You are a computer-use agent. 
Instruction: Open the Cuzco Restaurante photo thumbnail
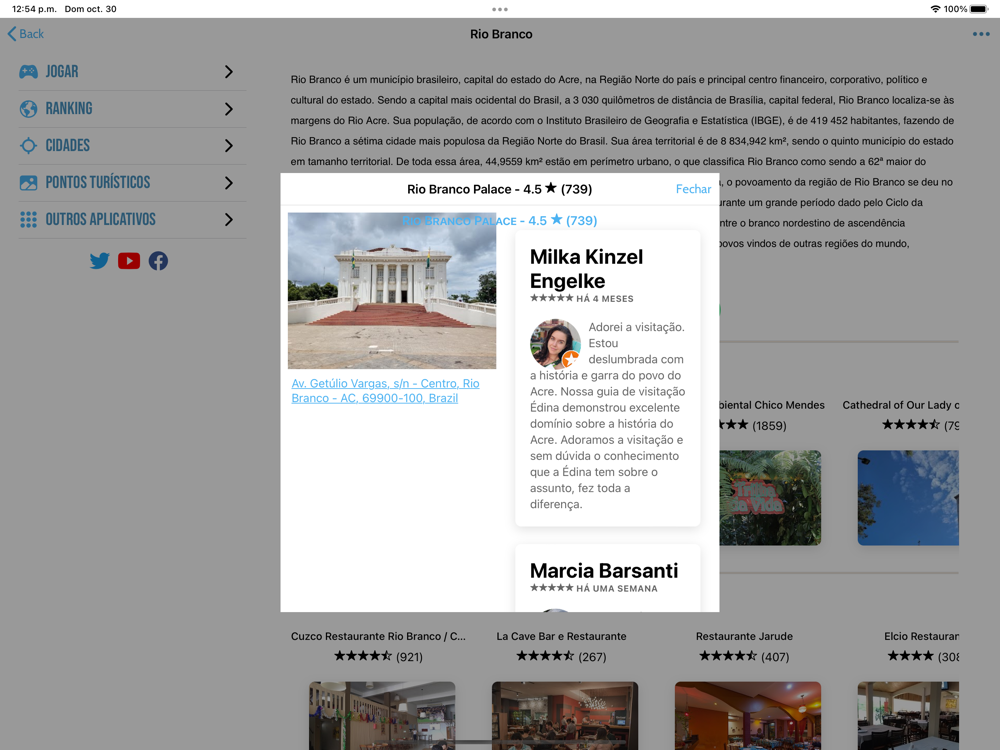pyautogui.click(x=382, y=716)
